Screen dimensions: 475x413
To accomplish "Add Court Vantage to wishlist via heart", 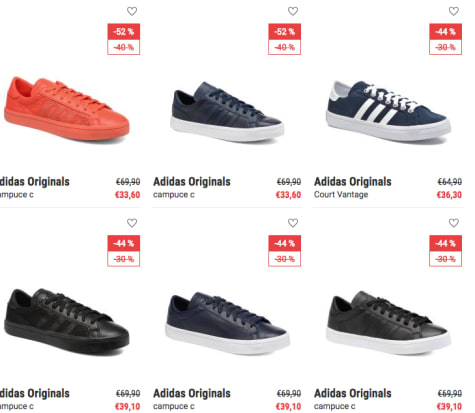I will 454,11.
